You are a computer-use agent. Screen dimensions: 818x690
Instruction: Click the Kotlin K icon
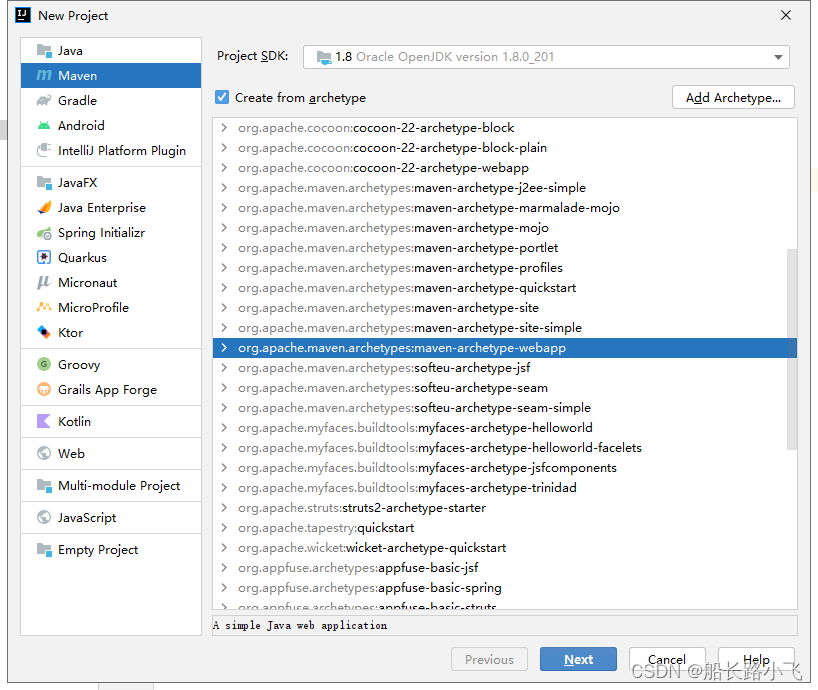(44, 421)
